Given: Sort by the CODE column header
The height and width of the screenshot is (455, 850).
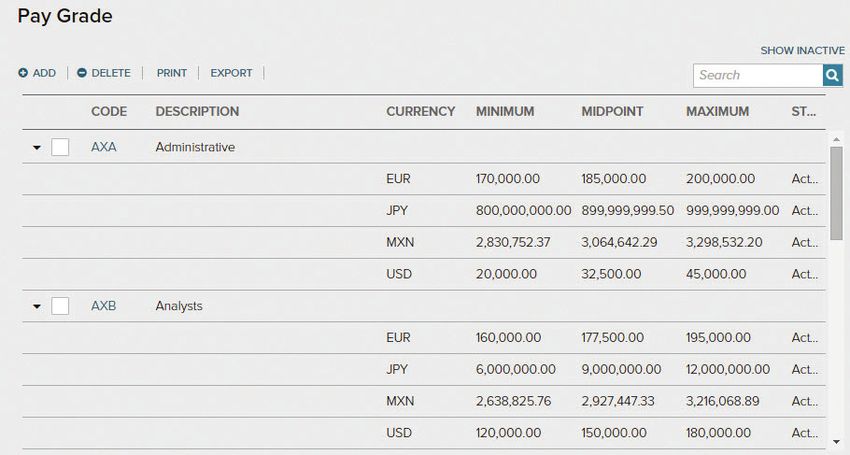Looking at the screenshot, I should (x=109, y=111).
